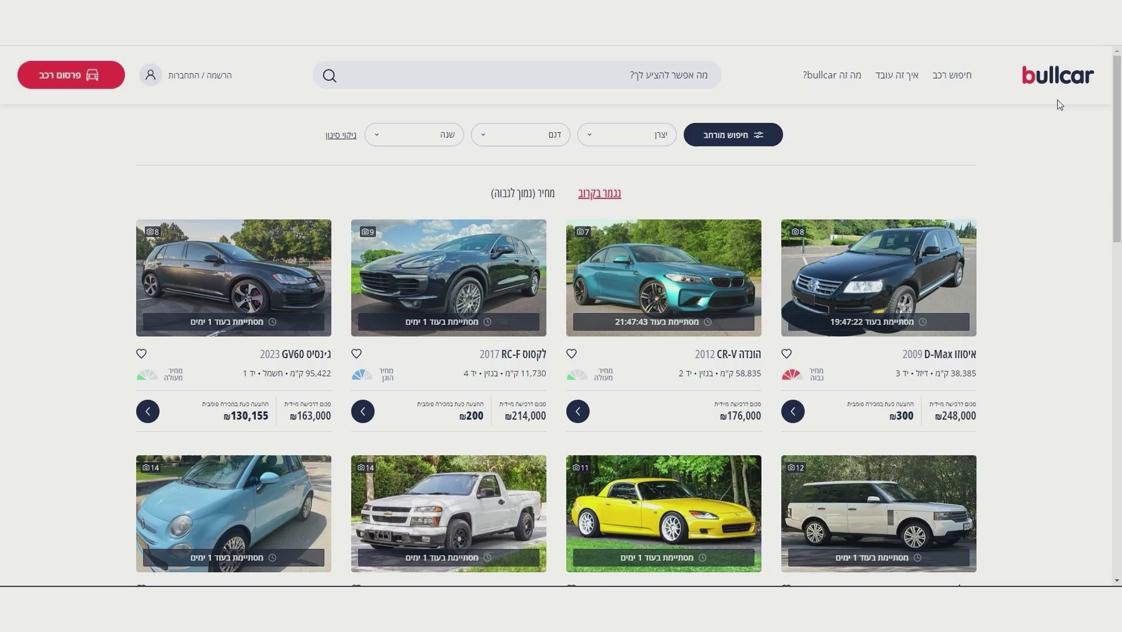Click photo count badge on yellow convertible image
1122x632 pixels.
tap(581, 467)
